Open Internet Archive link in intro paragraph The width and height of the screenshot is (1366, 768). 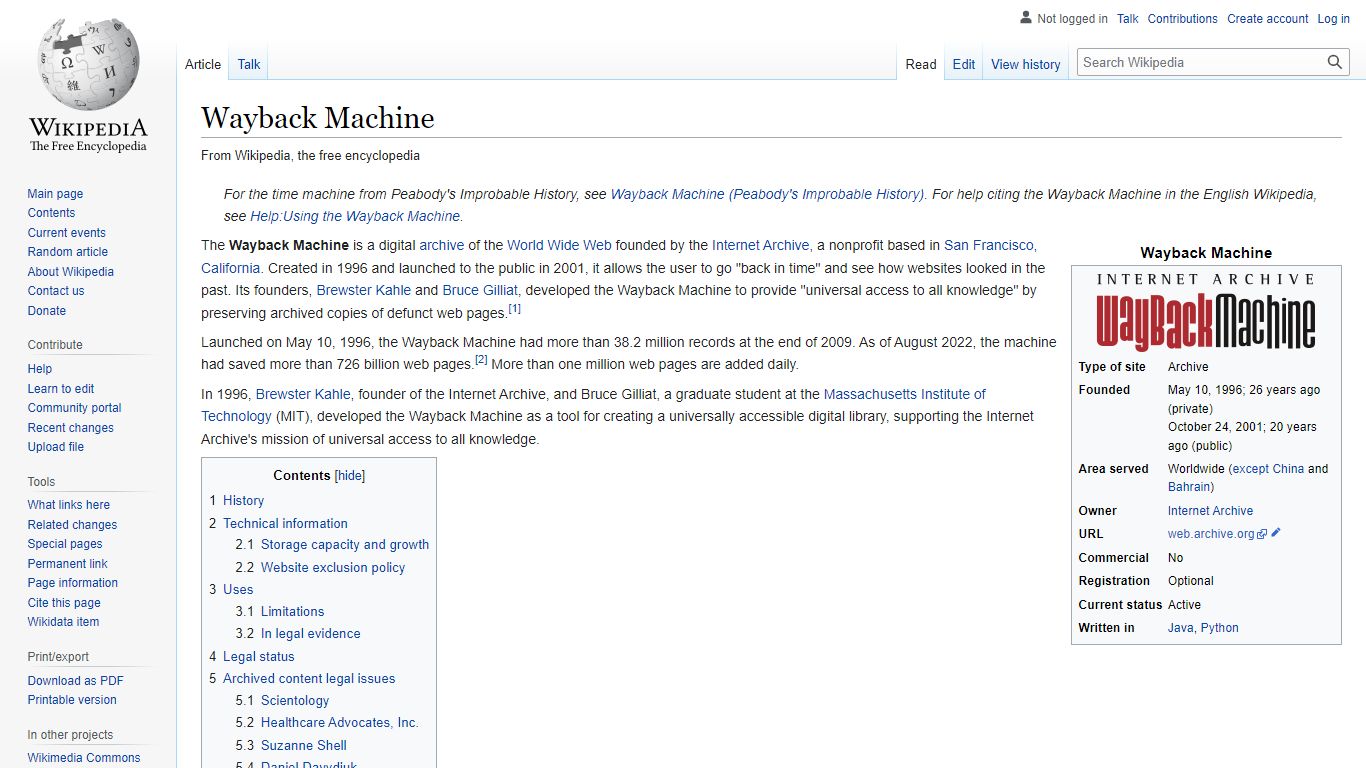761,245
